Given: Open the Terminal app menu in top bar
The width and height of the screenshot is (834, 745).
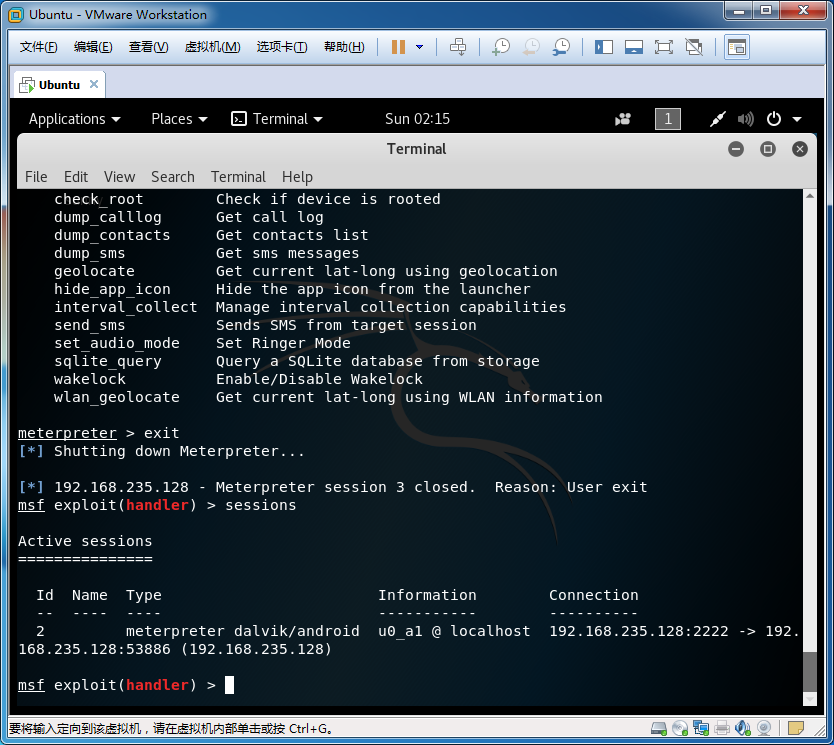Looking at the screenshot, I should point(277,119).
